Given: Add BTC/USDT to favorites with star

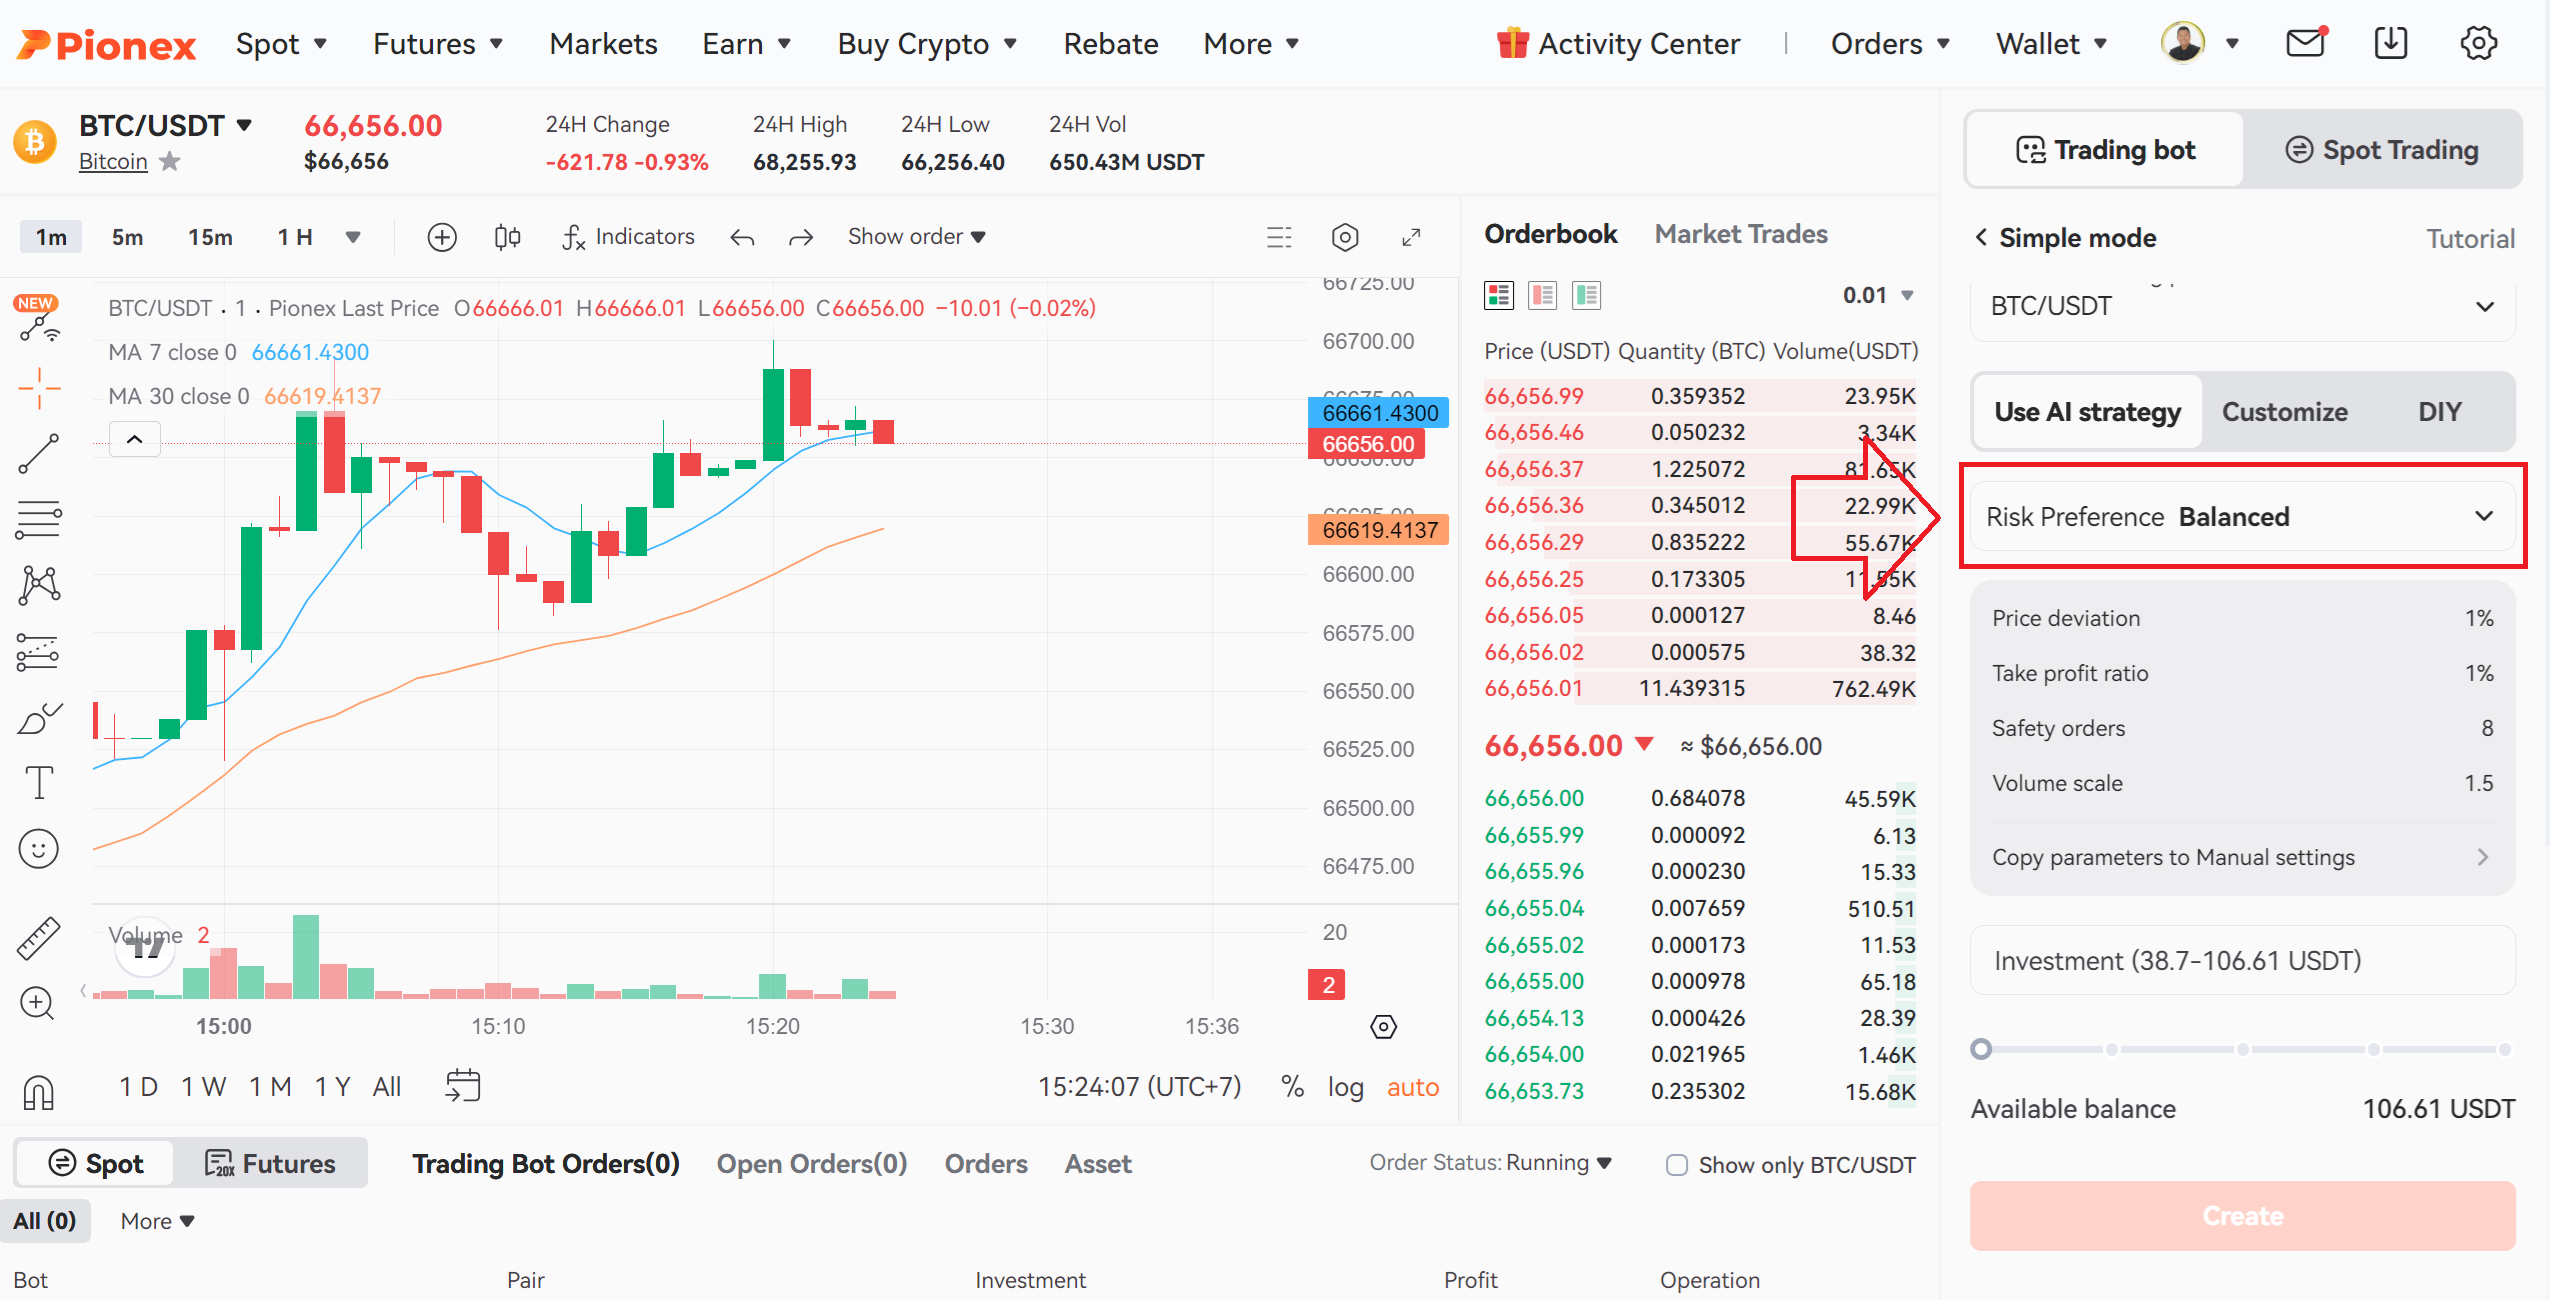Looking at the screenshot, I should pos(170,161).
